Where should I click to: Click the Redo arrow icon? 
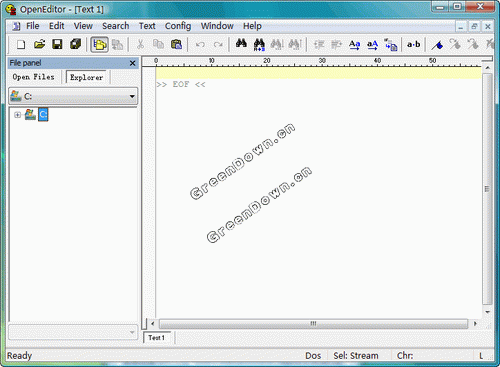pos(218,44)
